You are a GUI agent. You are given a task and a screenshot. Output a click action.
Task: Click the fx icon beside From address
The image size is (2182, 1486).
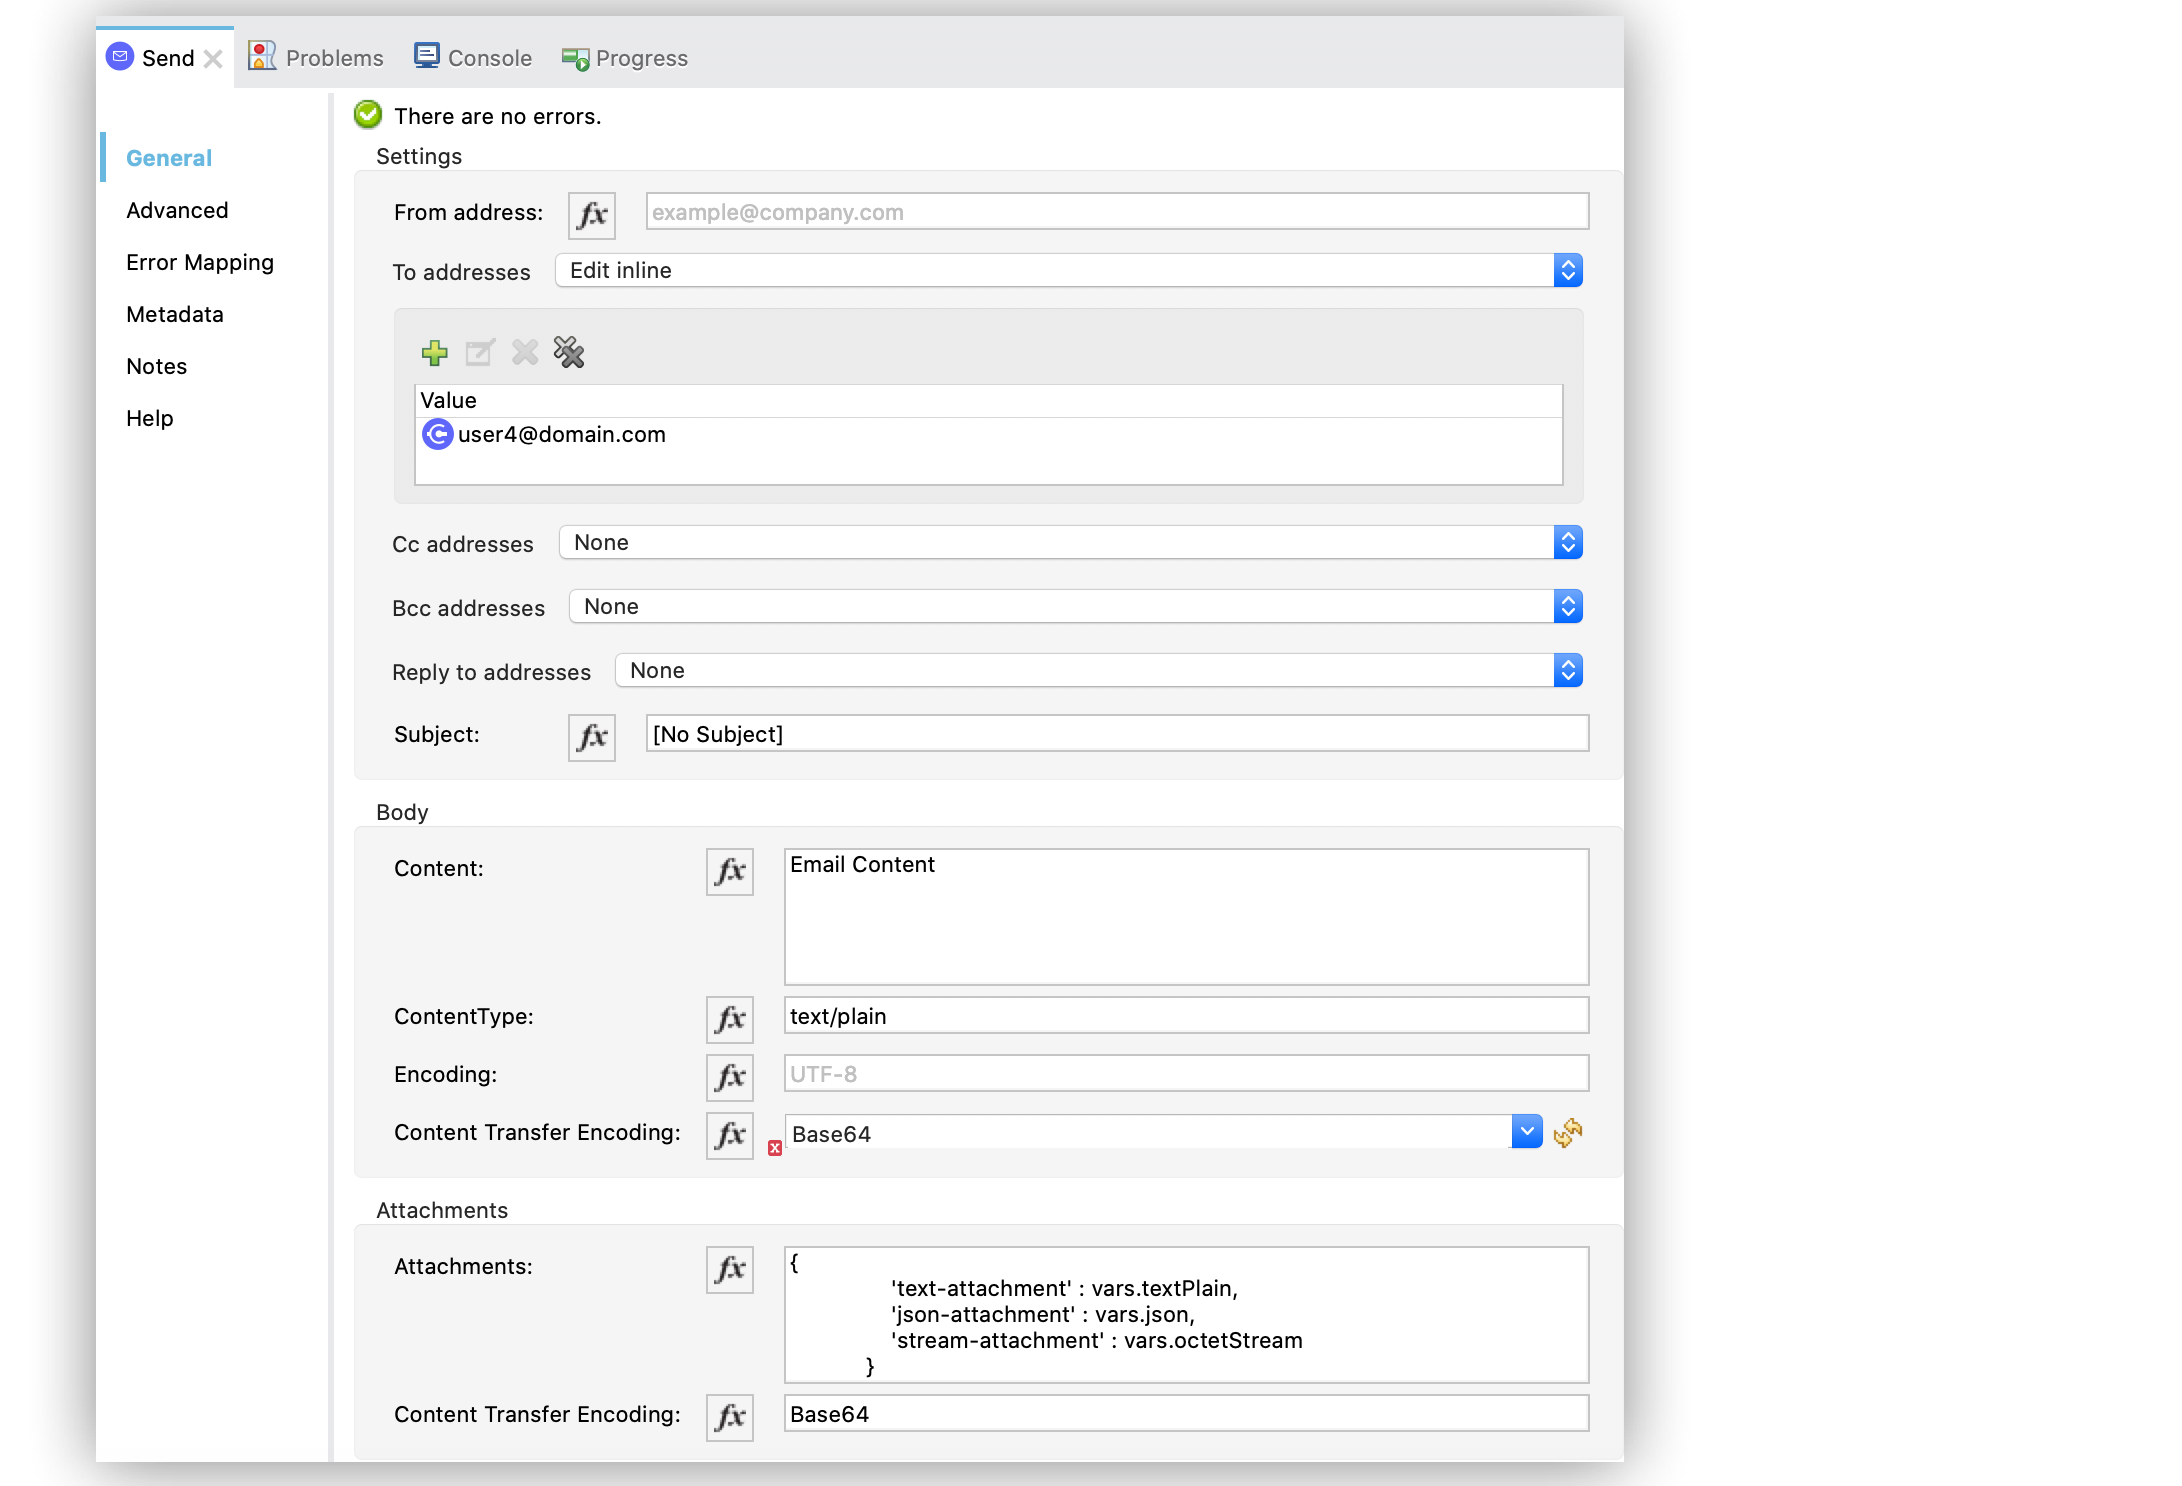point(591,215)
